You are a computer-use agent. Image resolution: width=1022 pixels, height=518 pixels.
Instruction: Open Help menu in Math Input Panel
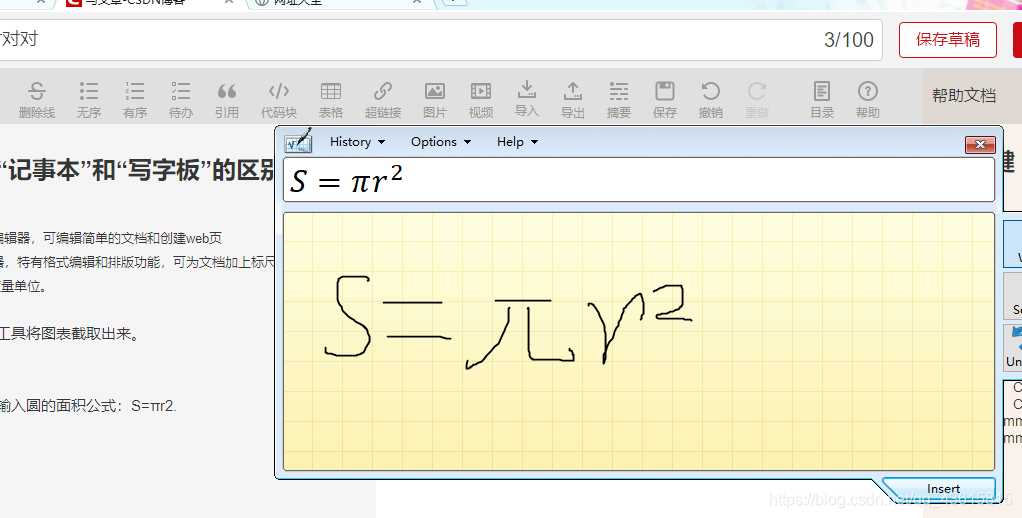517,141
